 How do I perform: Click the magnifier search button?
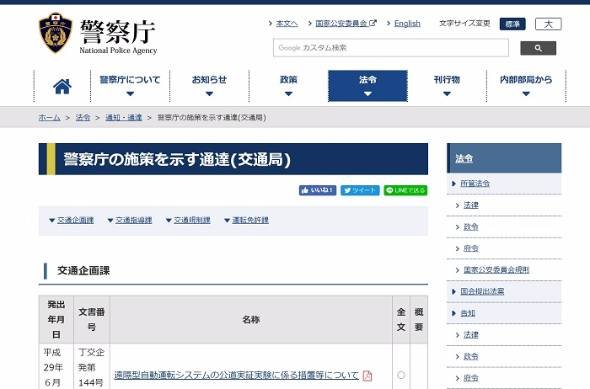538,48
